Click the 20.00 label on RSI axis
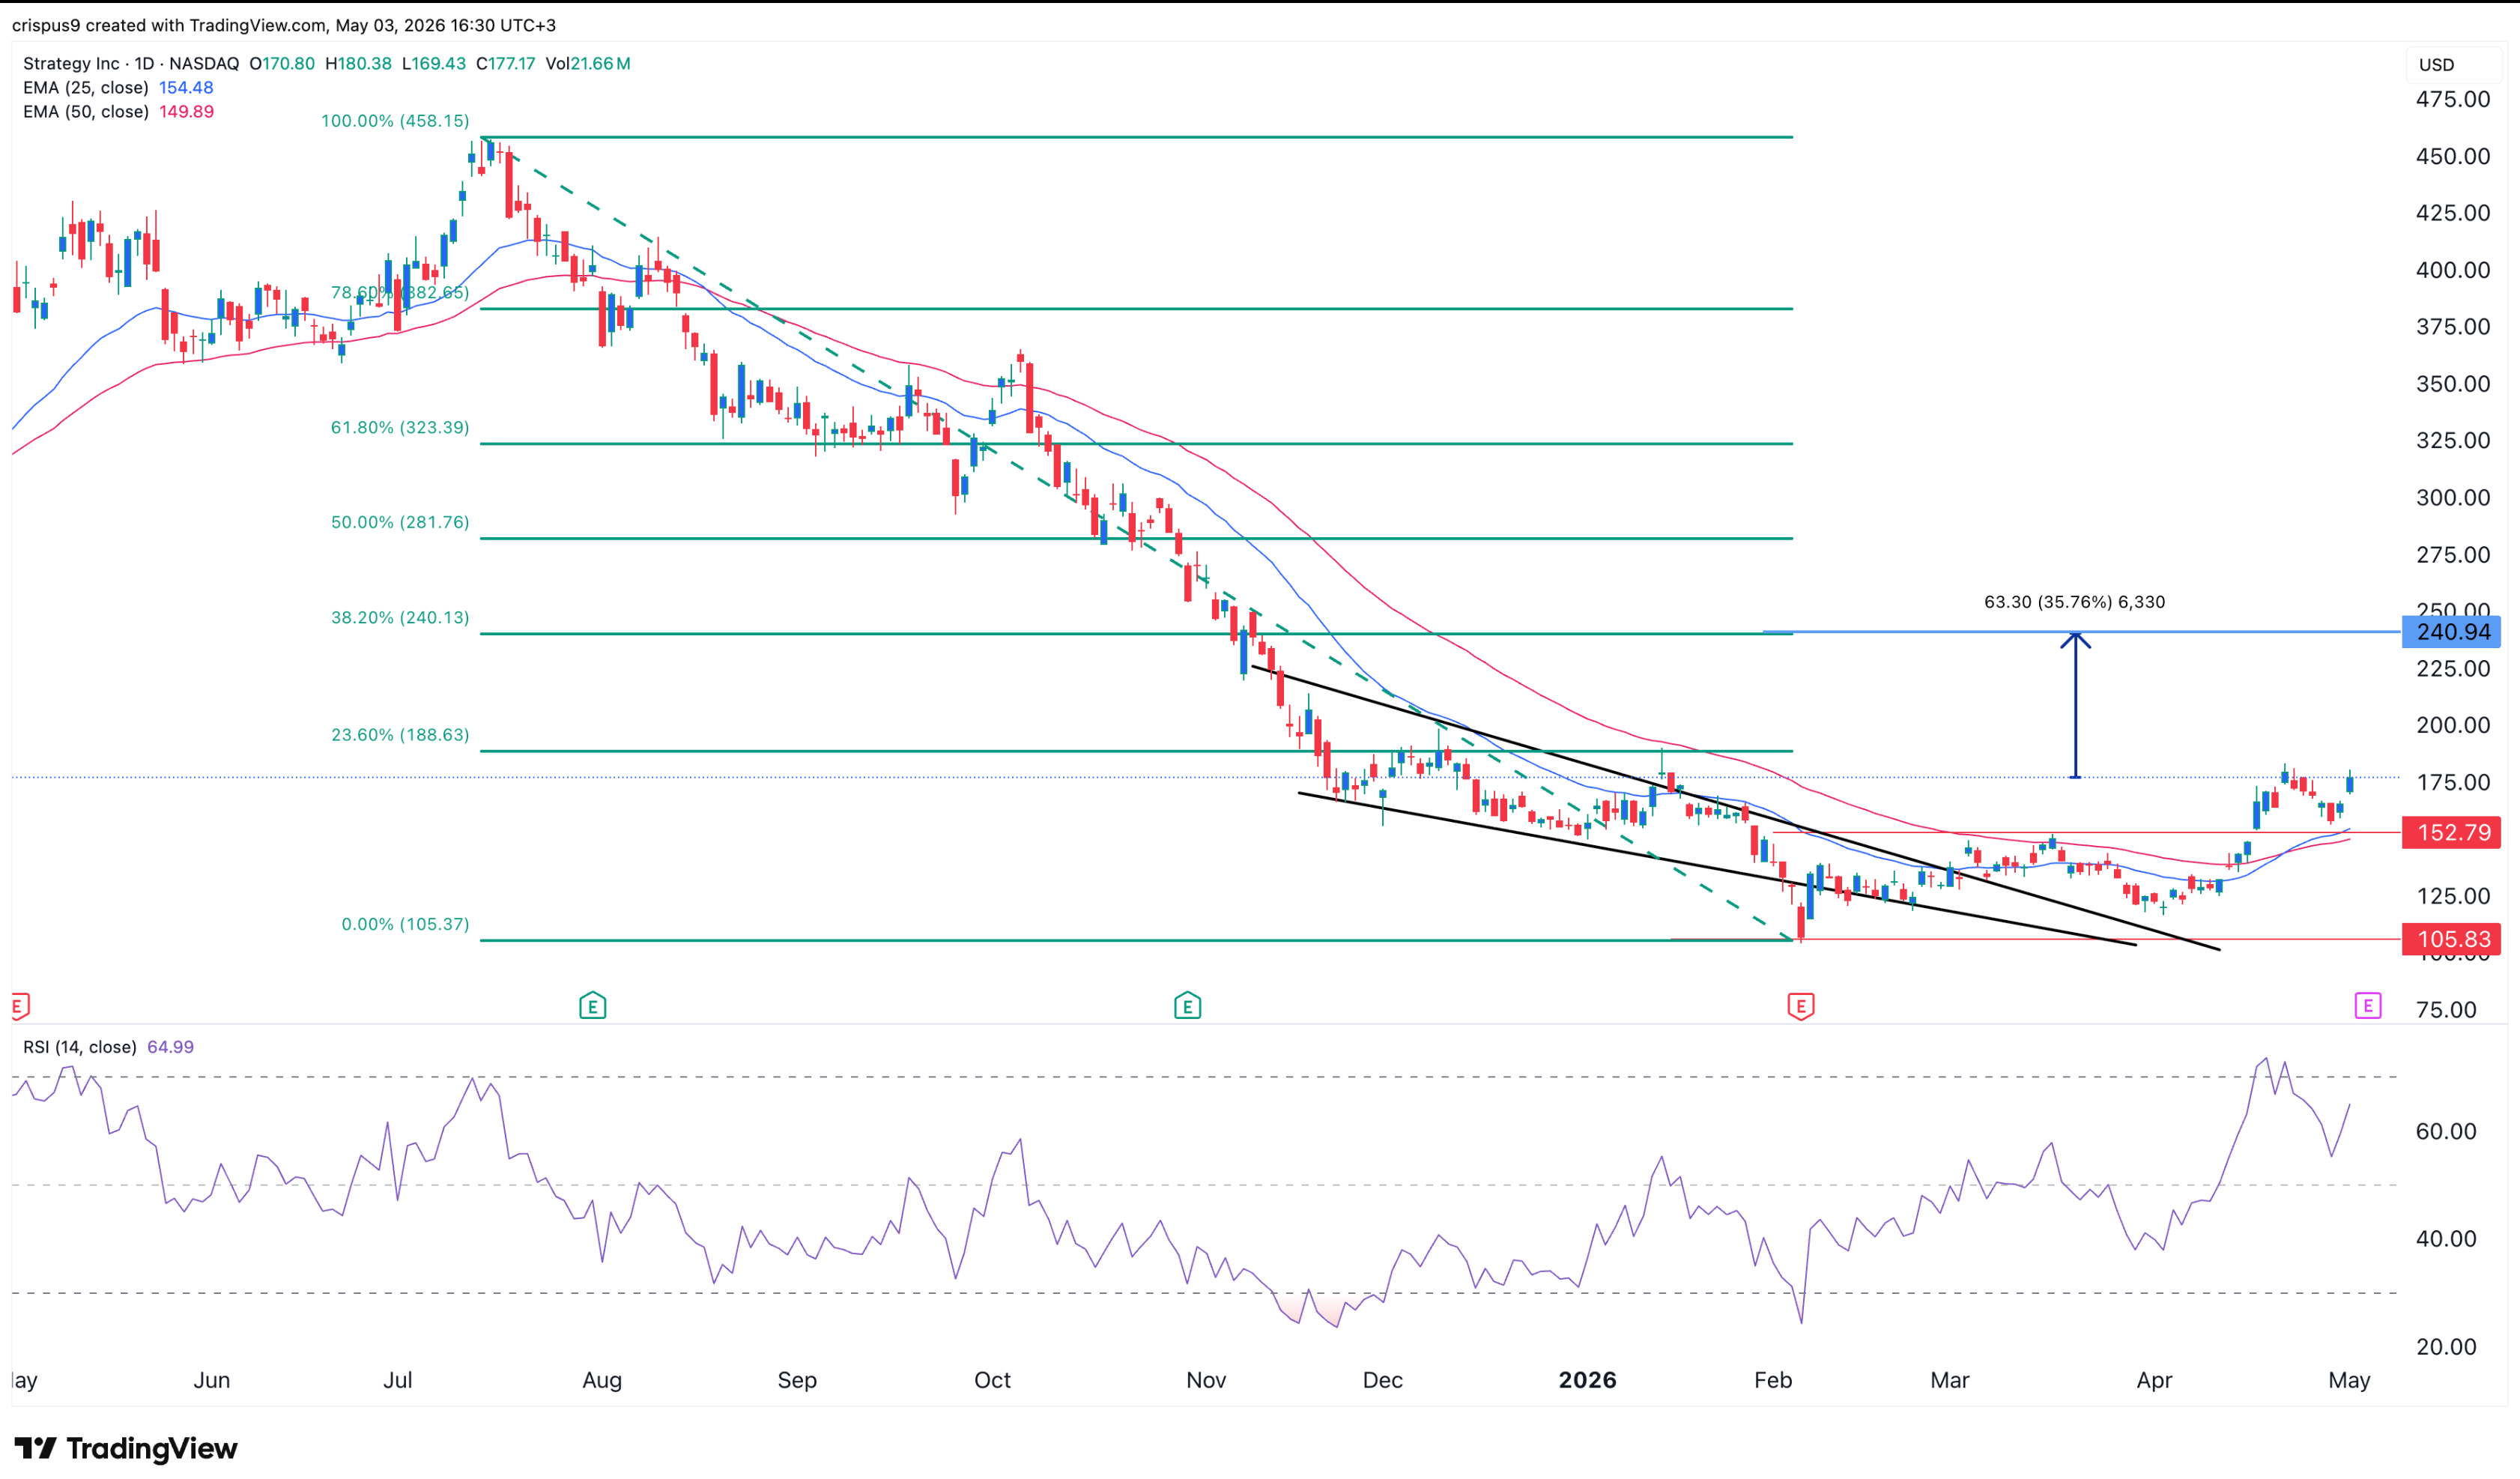The width and height of the screenshot is (2520, 1479). point(2446,1346)
